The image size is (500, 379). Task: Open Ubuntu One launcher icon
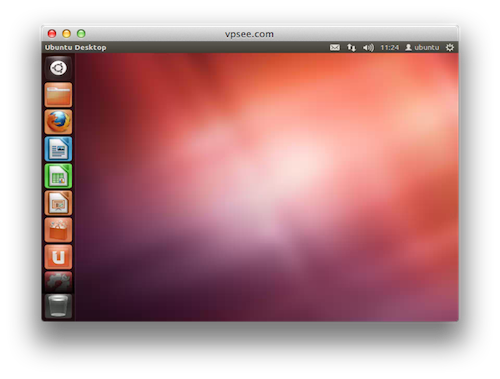[58, 257]
